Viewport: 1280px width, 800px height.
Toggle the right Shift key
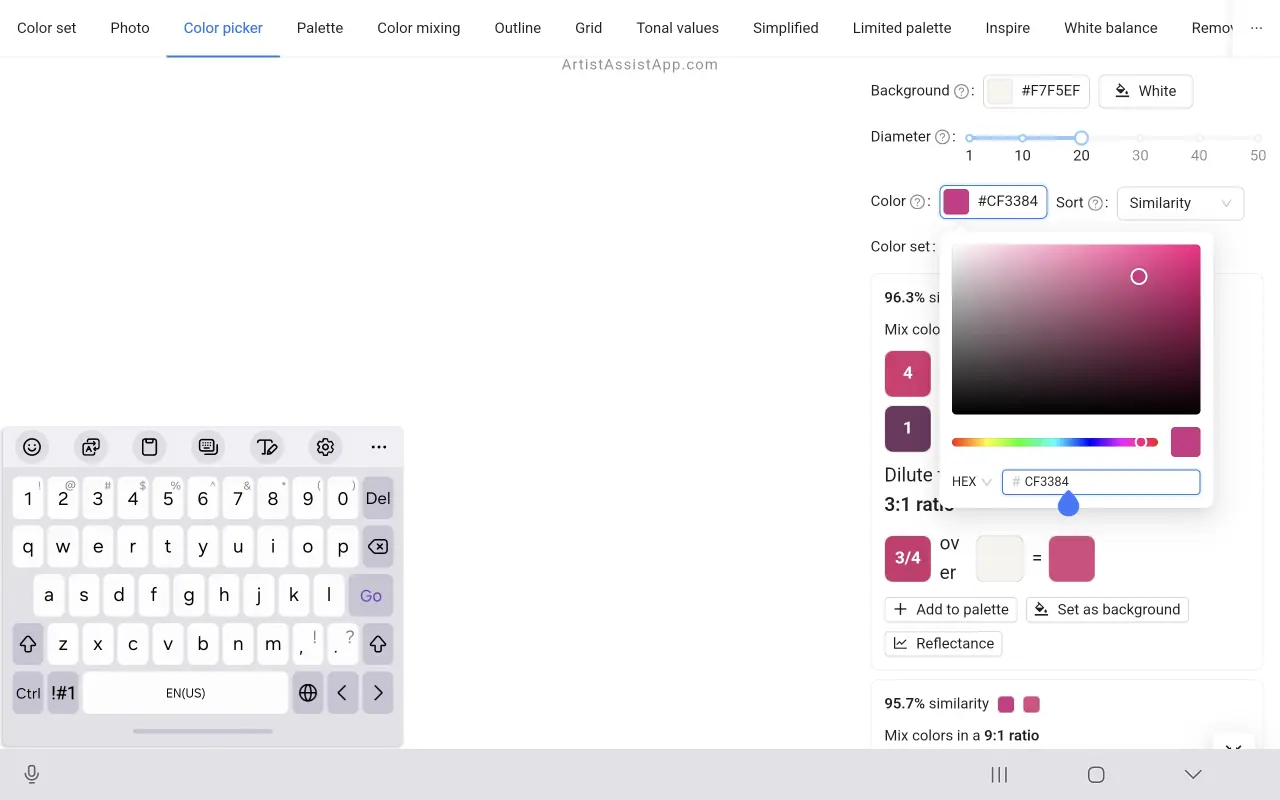pos(377,644)
